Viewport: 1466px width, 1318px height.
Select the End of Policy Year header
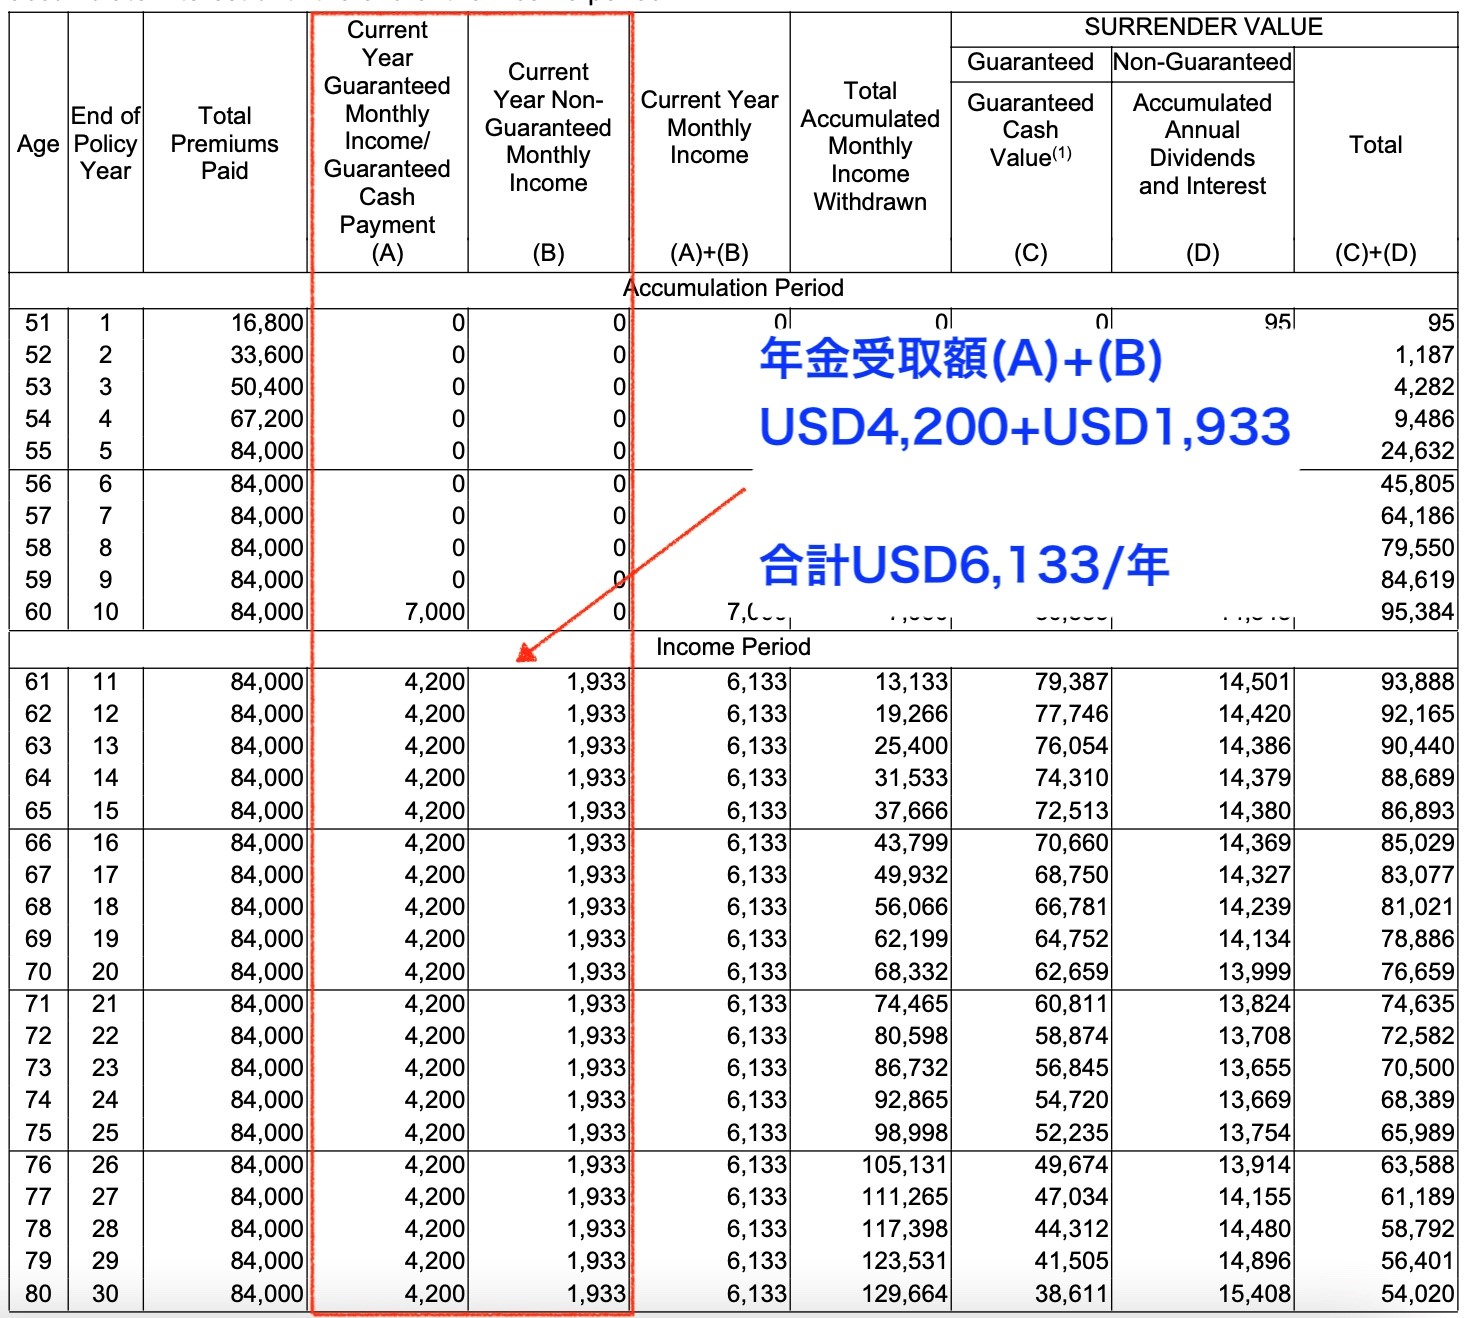105,144
